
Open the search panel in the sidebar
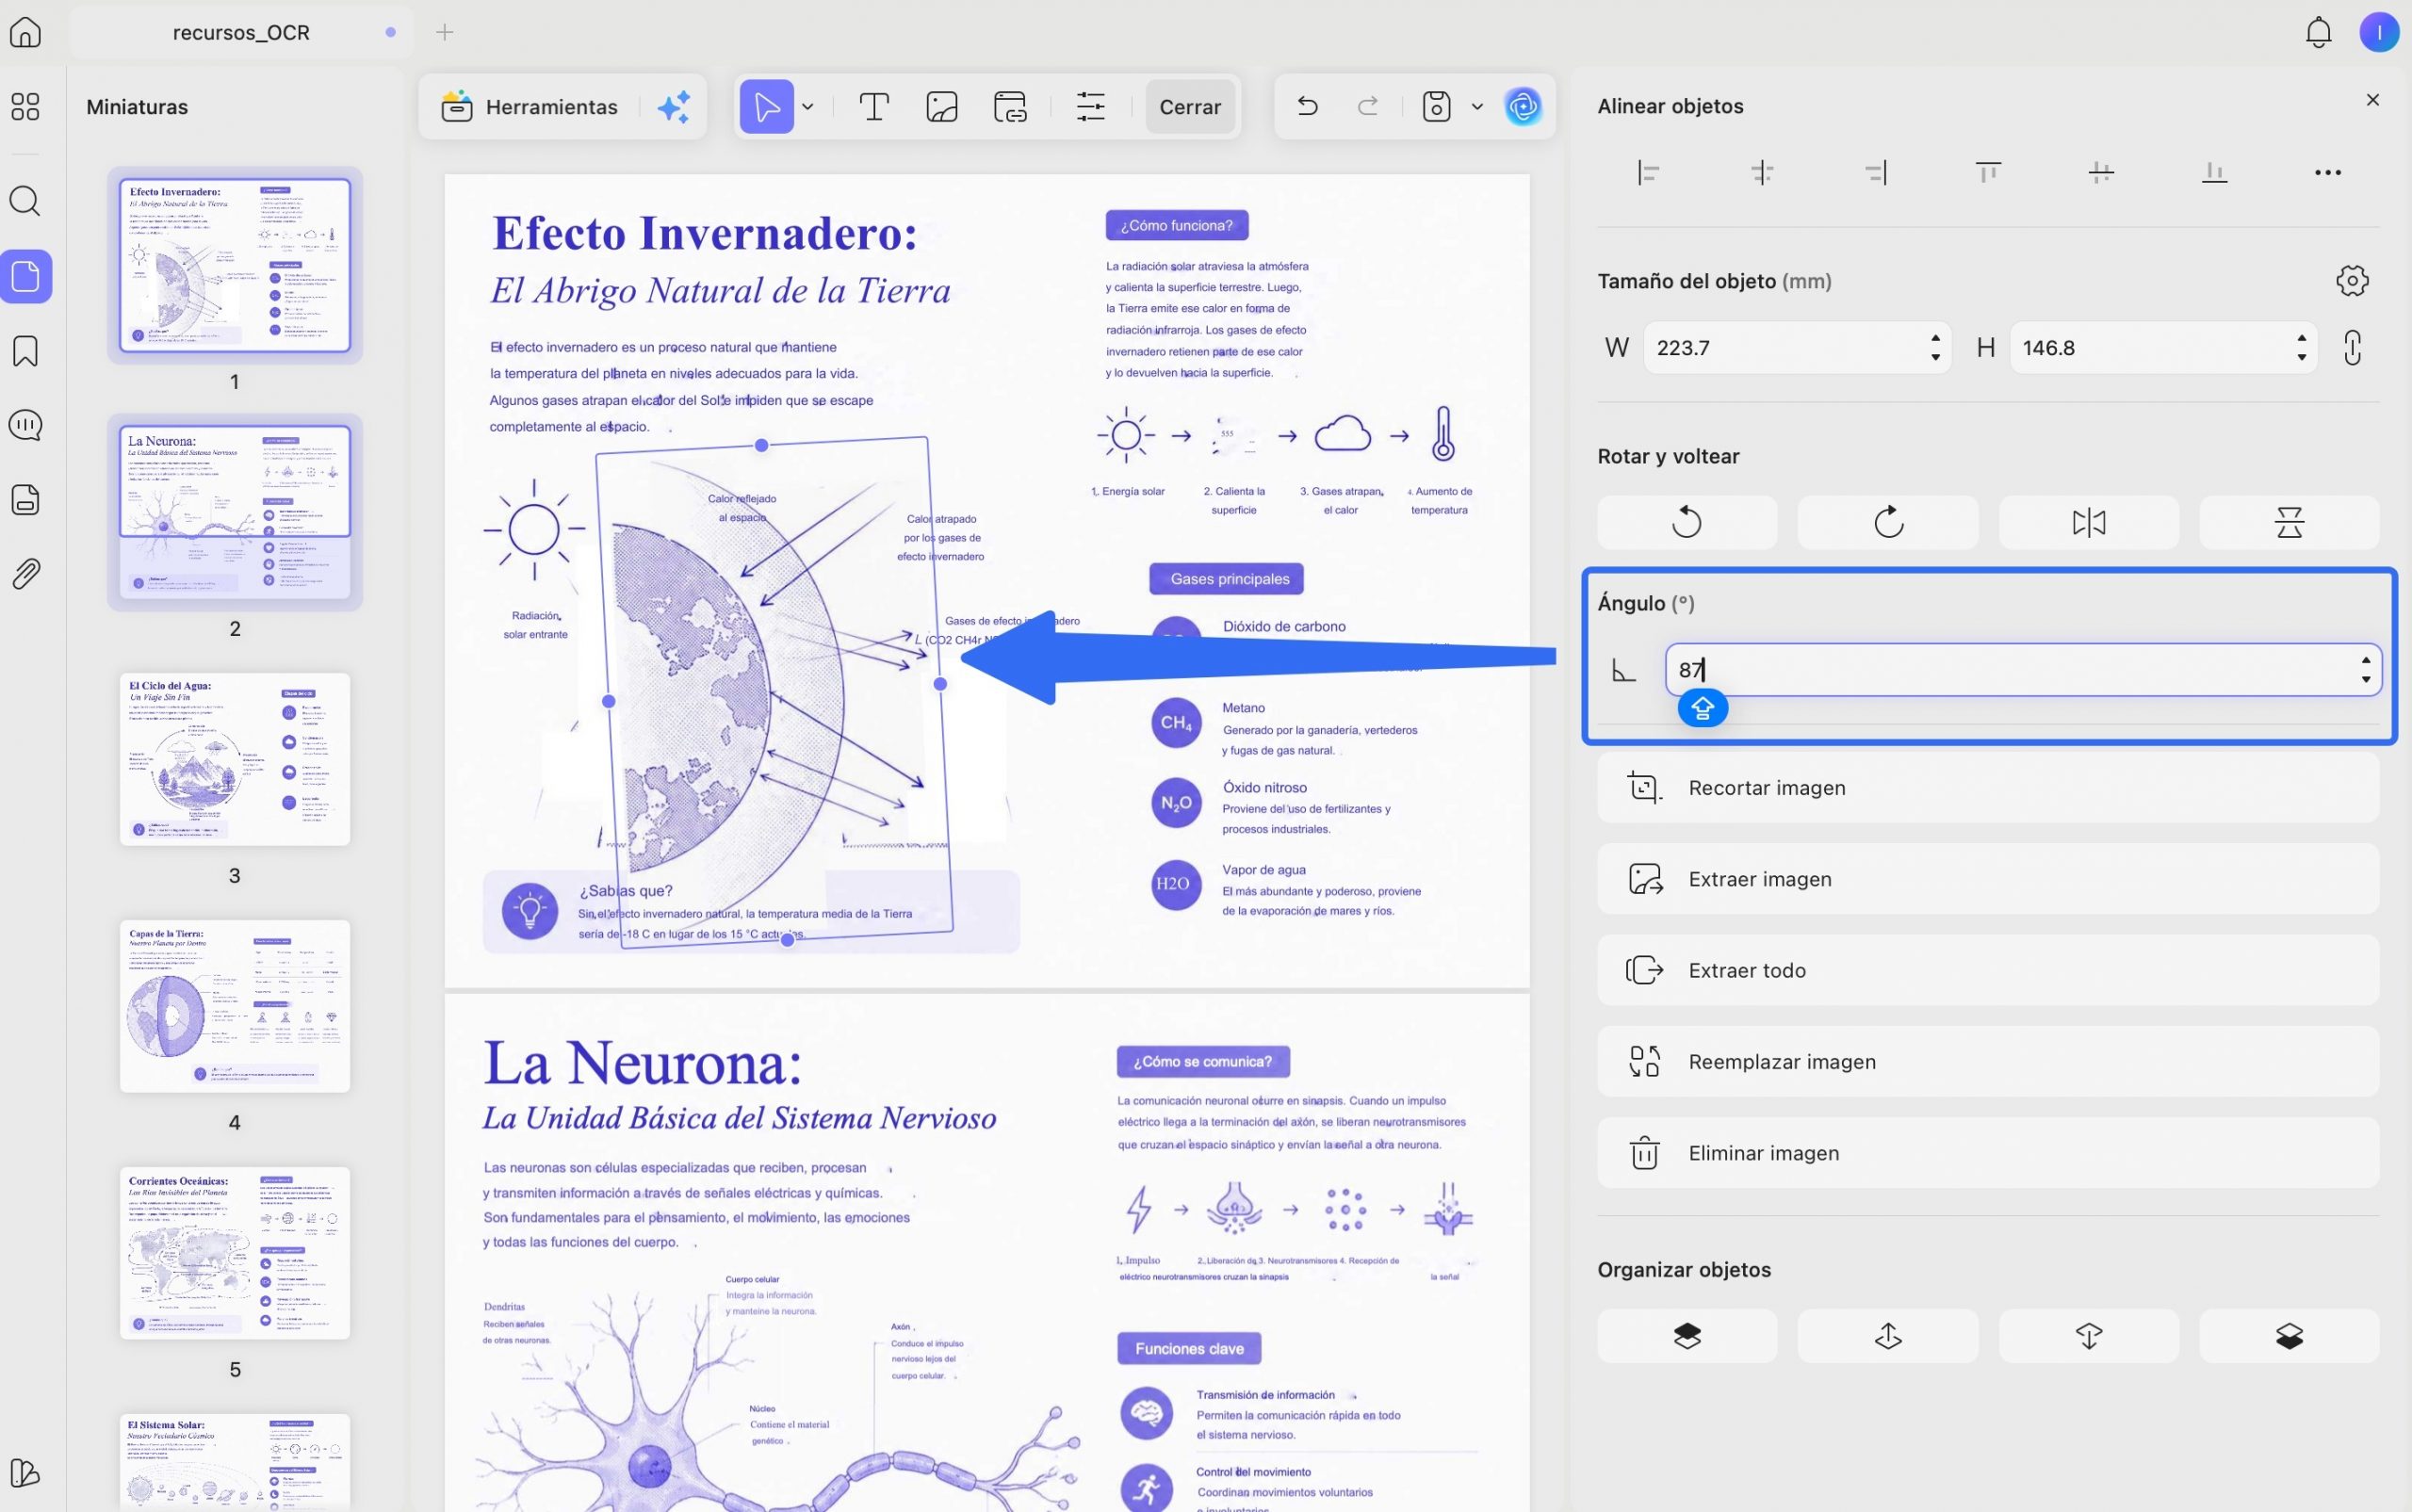point(25,201)
